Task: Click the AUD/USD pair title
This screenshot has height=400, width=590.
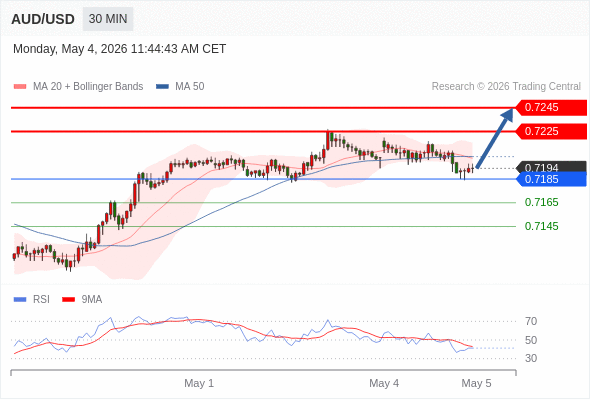Action: coord(43,19)
